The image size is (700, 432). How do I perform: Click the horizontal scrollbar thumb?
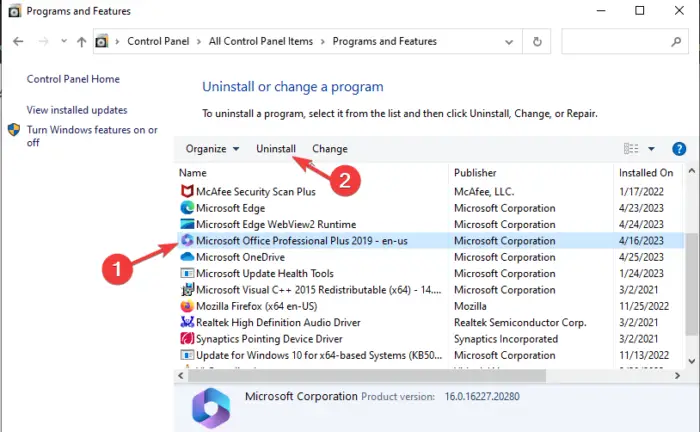[367, 376]
